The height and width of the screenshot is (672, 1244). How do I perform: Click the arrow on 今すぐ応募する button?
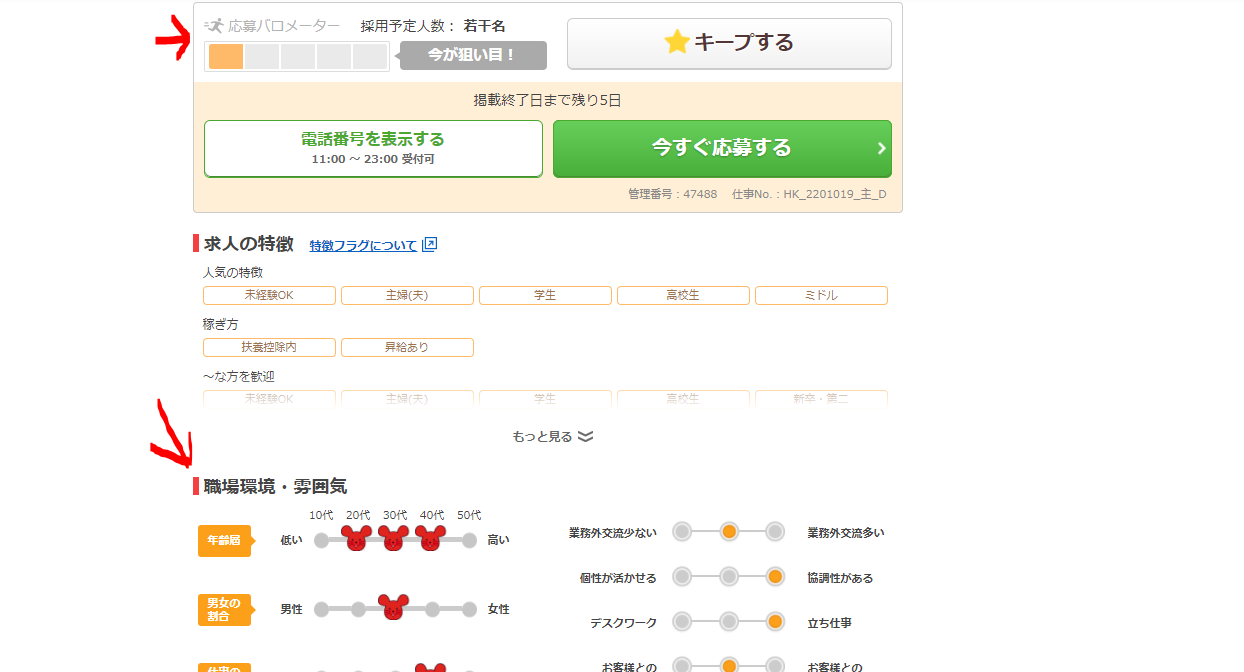(x=881, y=148)
